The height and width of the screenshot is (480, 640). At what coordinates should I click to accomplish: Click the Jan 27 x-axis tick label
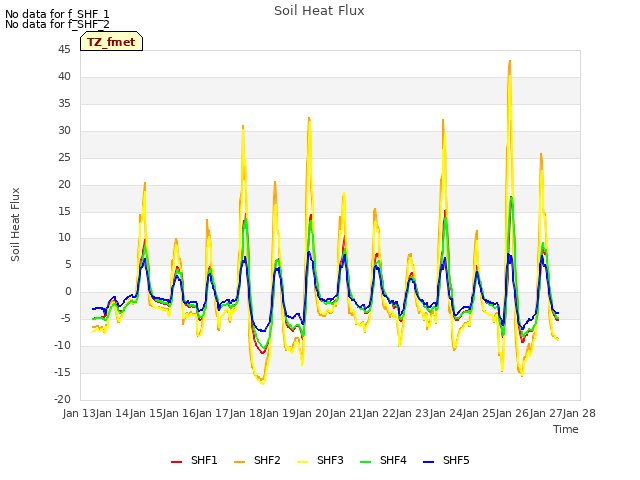[546, 413]
